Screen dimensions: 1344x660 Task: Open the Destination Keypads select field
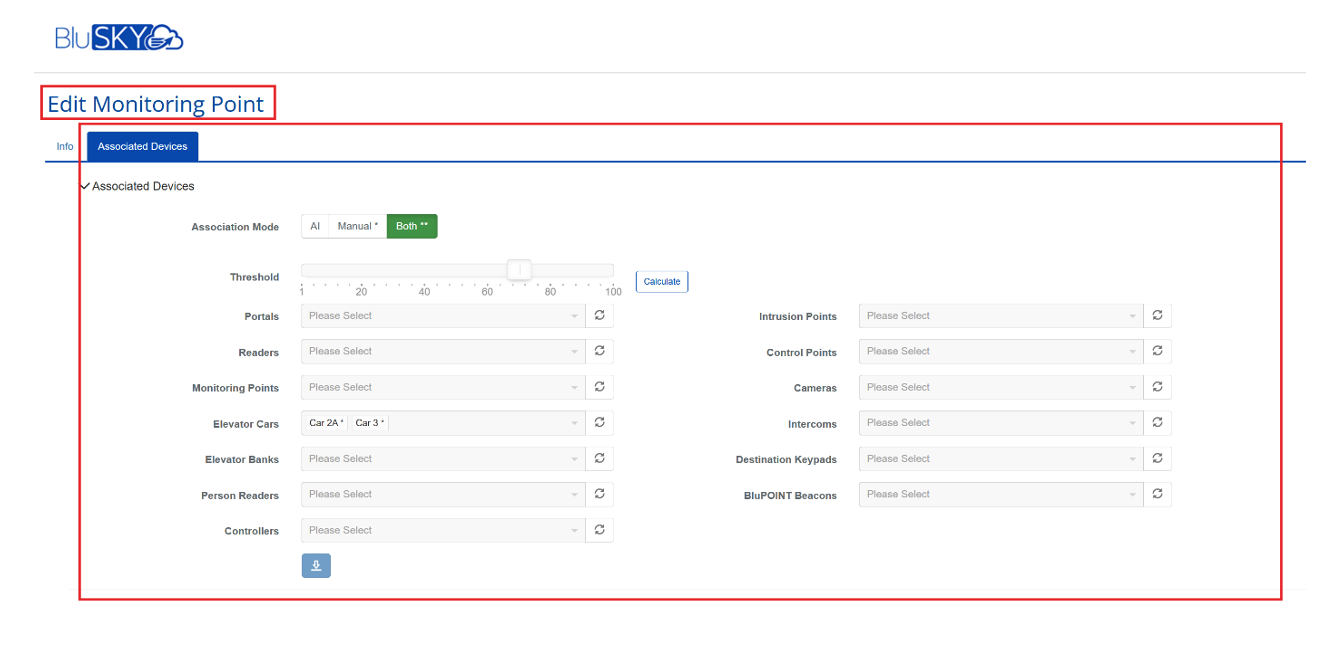tap(1000, 459)
